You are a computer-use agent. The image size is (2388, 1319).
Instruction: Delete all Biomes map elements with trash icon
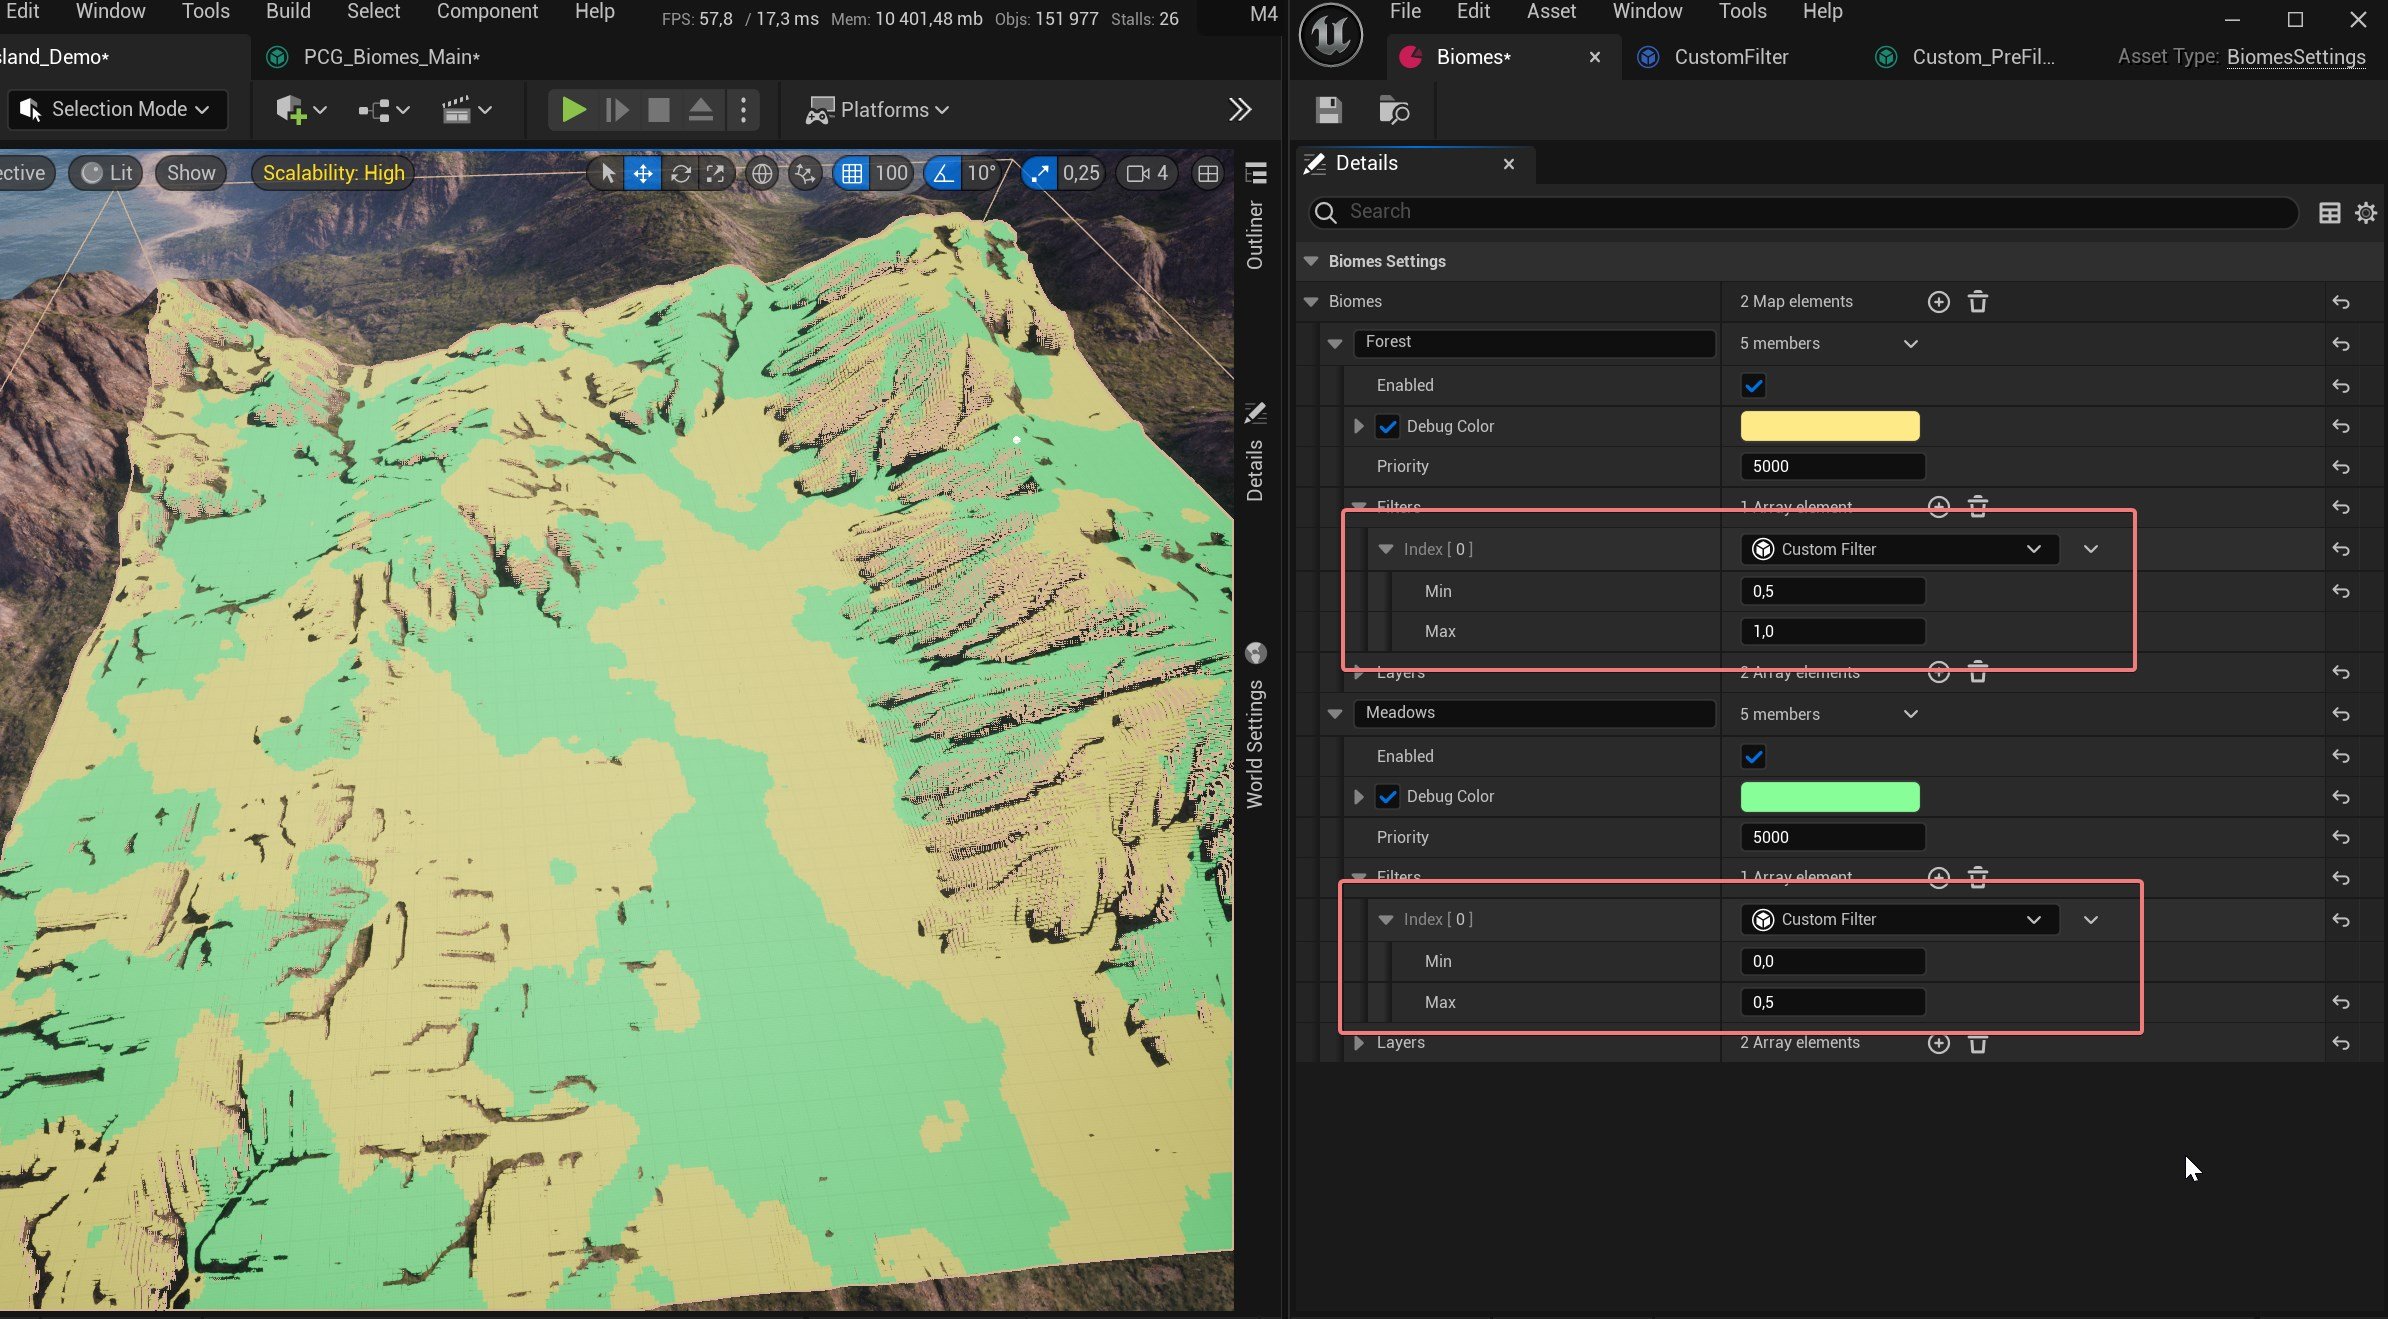click(x=1978, y=302)
